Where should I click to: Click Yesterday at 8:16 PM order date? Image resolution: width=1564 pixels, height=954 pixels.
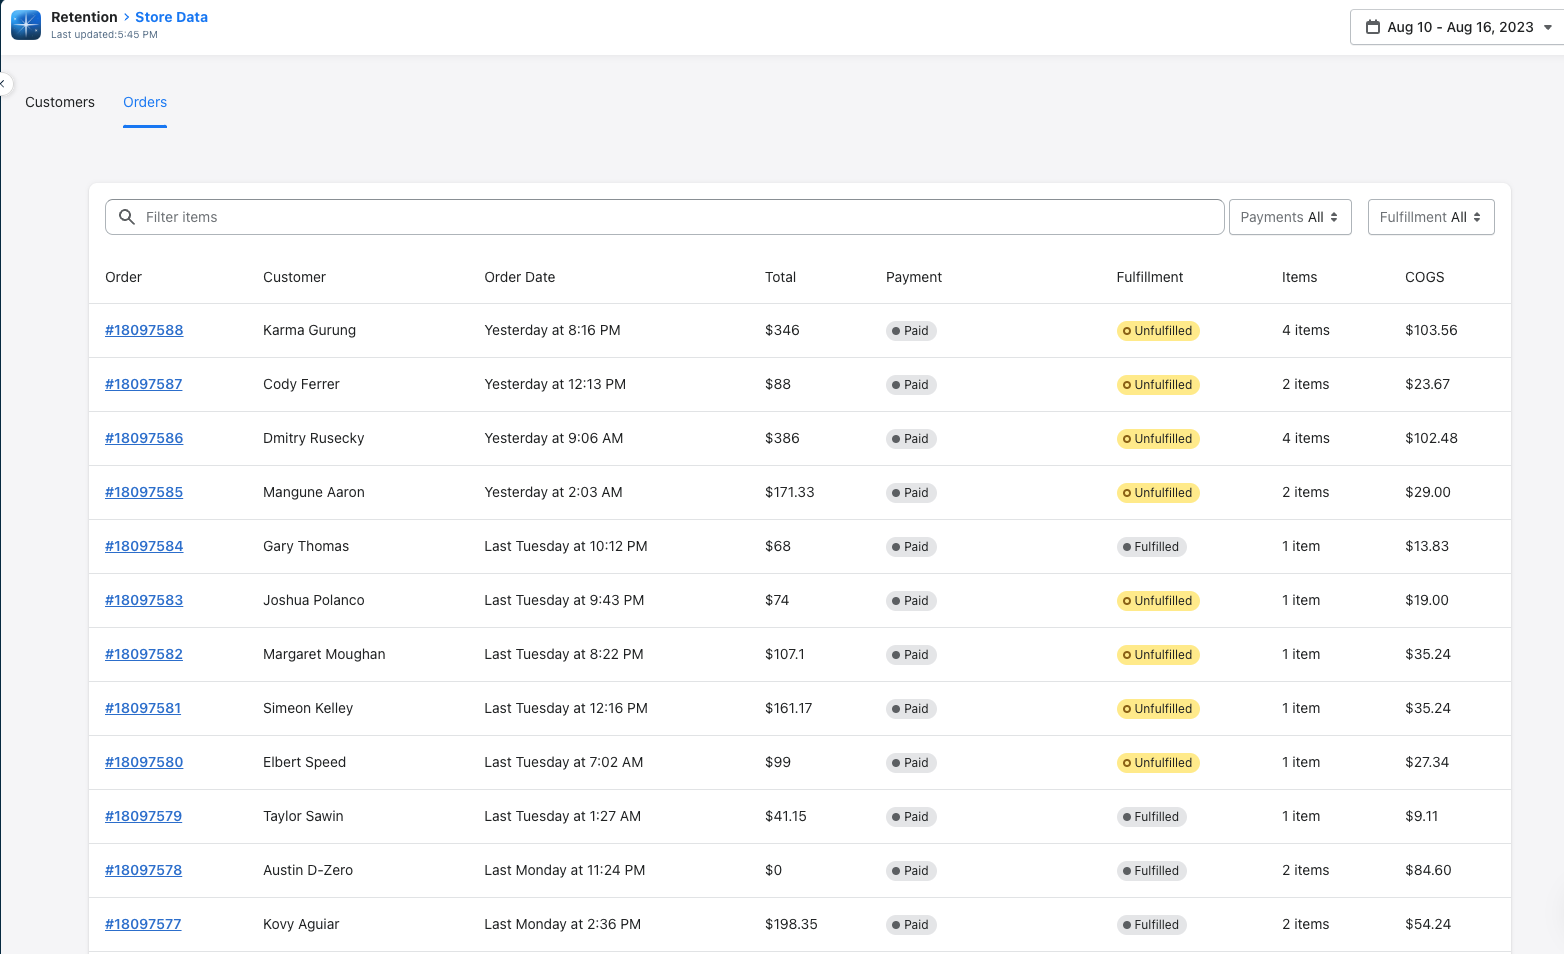[x=552, y=330]
